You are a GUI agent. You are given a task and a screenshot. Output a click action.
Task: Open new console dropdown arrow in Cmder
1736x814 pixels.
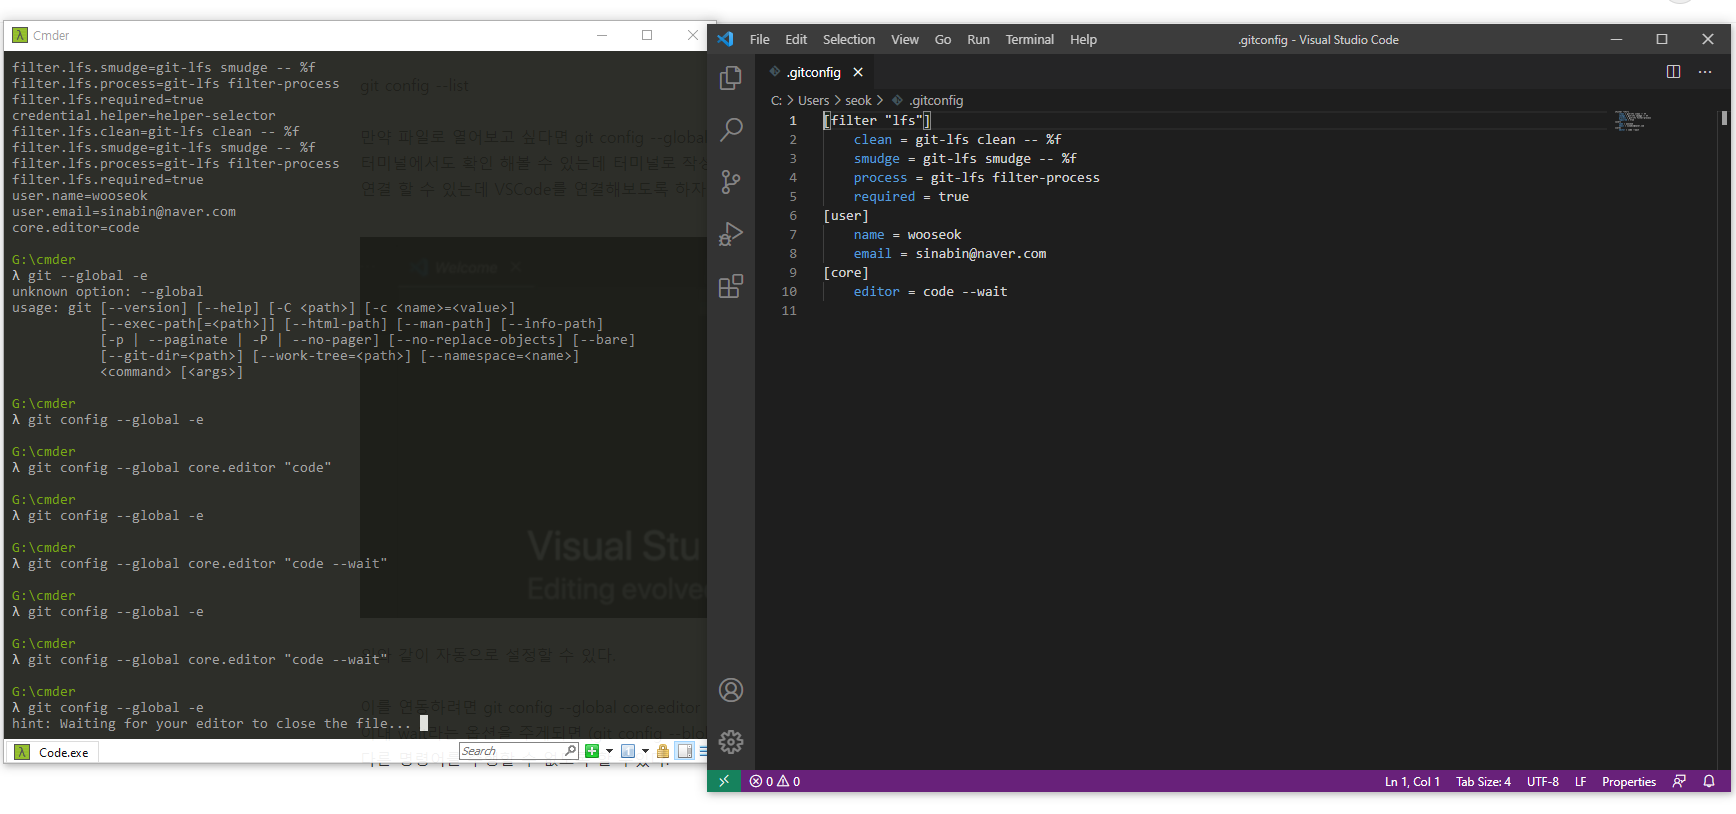pos(609,751)
